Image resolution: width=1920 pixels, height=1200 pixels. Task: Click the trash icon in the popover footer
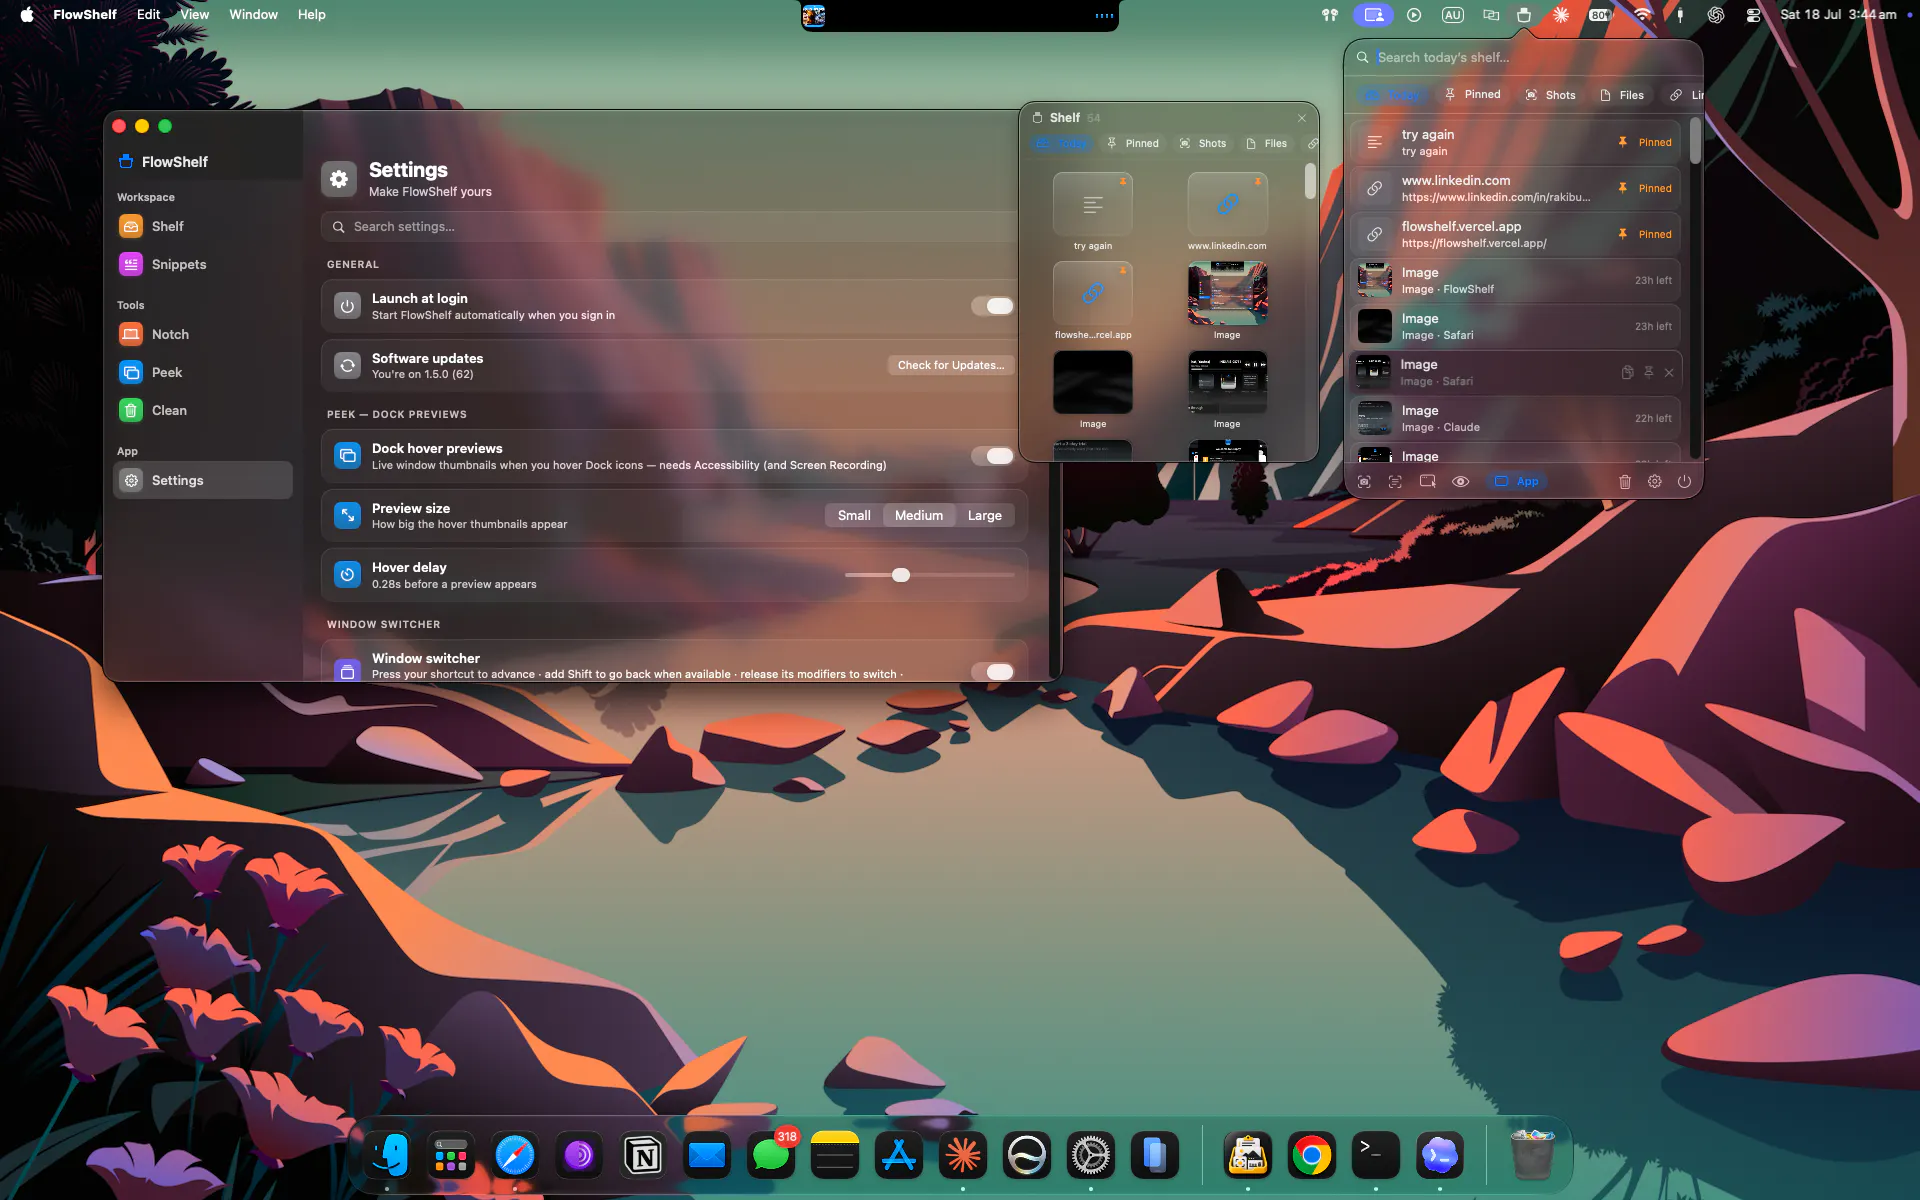point(1625,482)
